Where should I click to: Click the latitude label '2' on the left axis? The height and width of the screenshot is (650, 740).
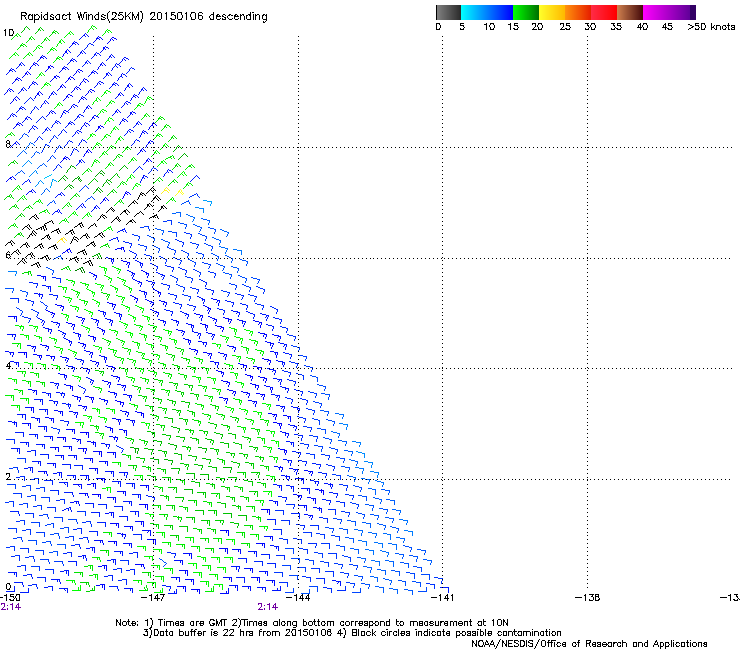coord(8,476)
